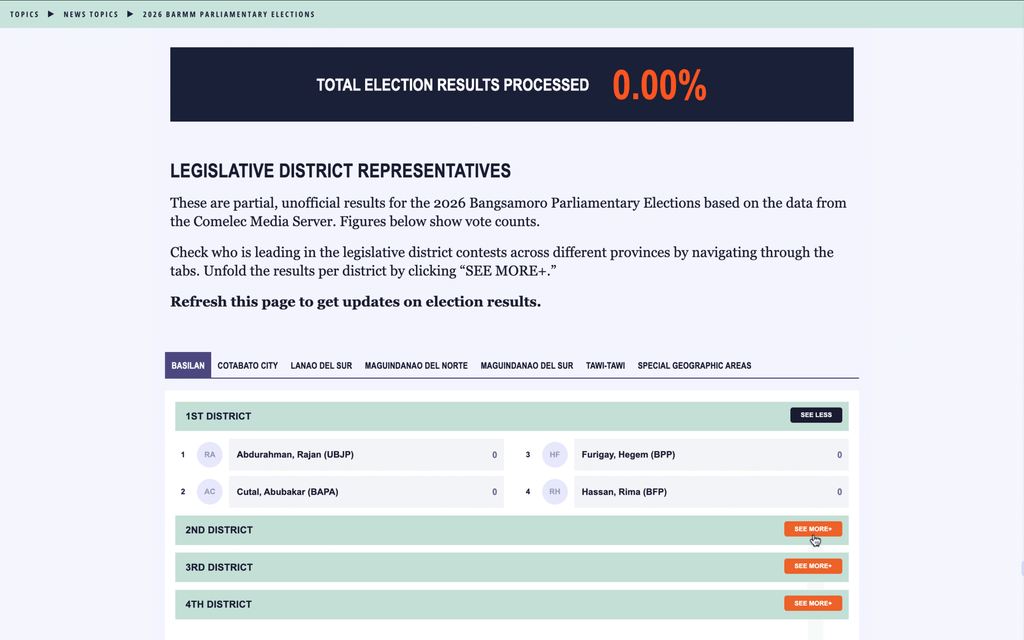The image size is (1024, 640).
Task: Click the arrow after Topics in breadcrumb
Action: [x=51, y=14]
